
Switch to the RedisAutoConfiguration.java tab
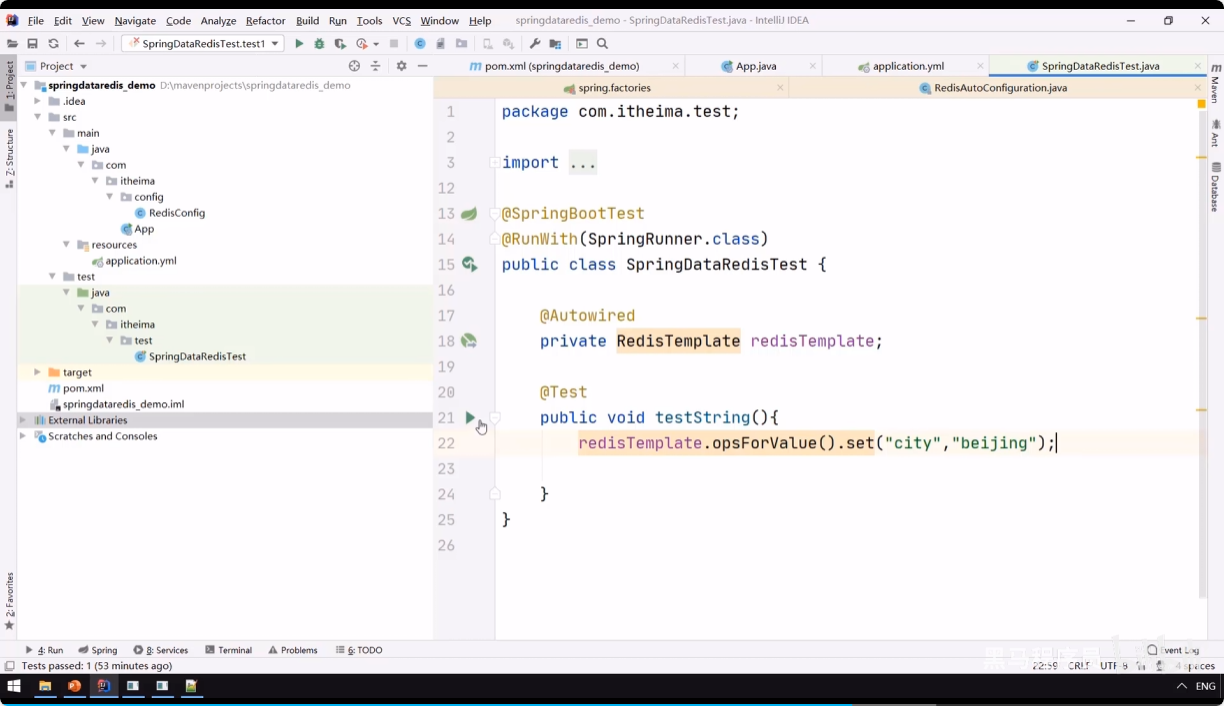(x=1000, y=88)
